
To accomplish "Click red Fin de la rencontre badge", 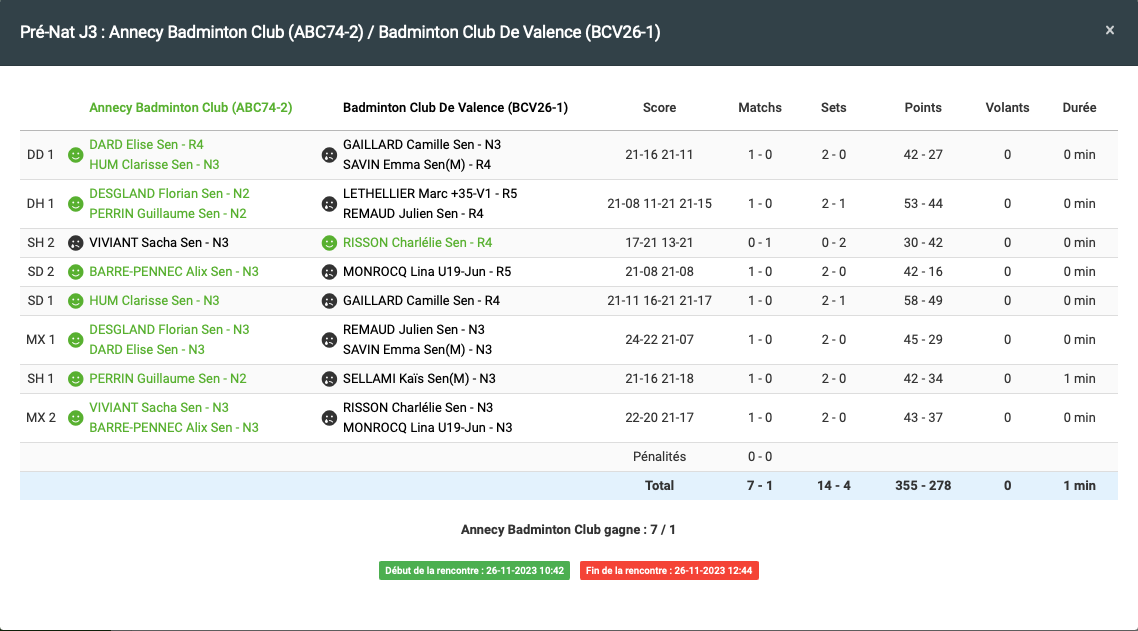I will click(x=668, y=571).
